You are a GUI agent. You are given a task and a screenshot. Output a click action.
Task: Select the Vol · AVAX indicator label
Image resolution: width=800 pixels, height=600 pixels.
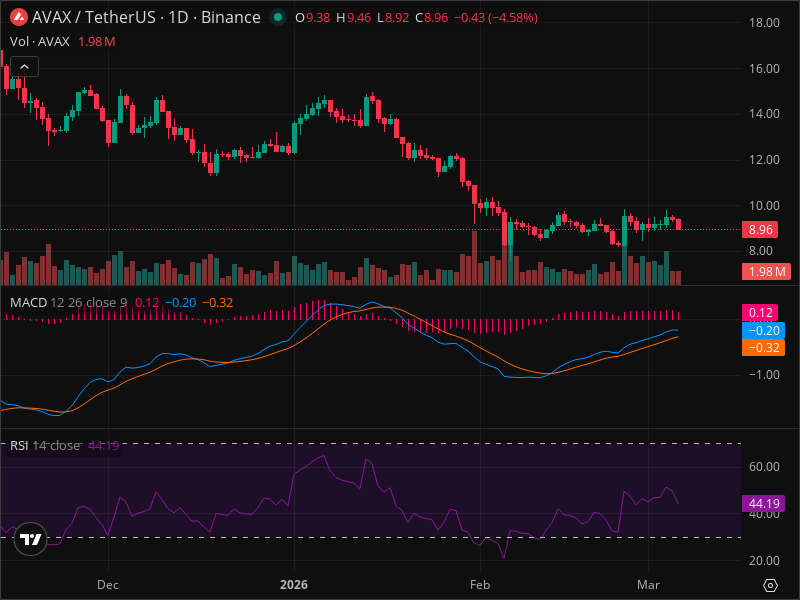point(40,42)
